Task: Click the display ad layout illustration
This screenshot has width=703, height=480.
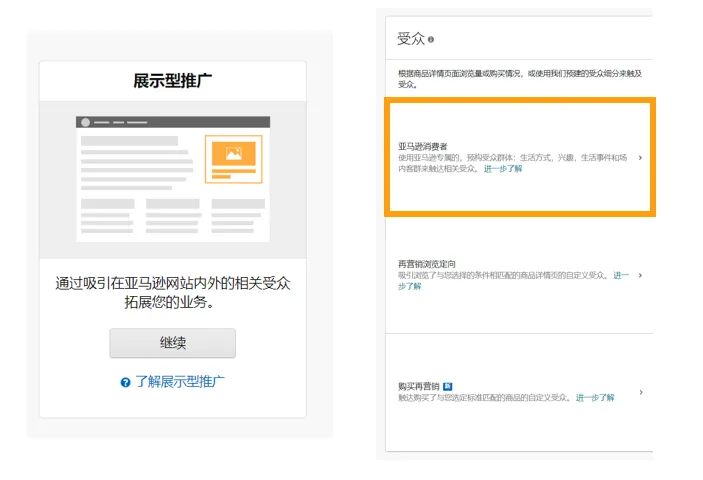Action: tap(173, 179)
